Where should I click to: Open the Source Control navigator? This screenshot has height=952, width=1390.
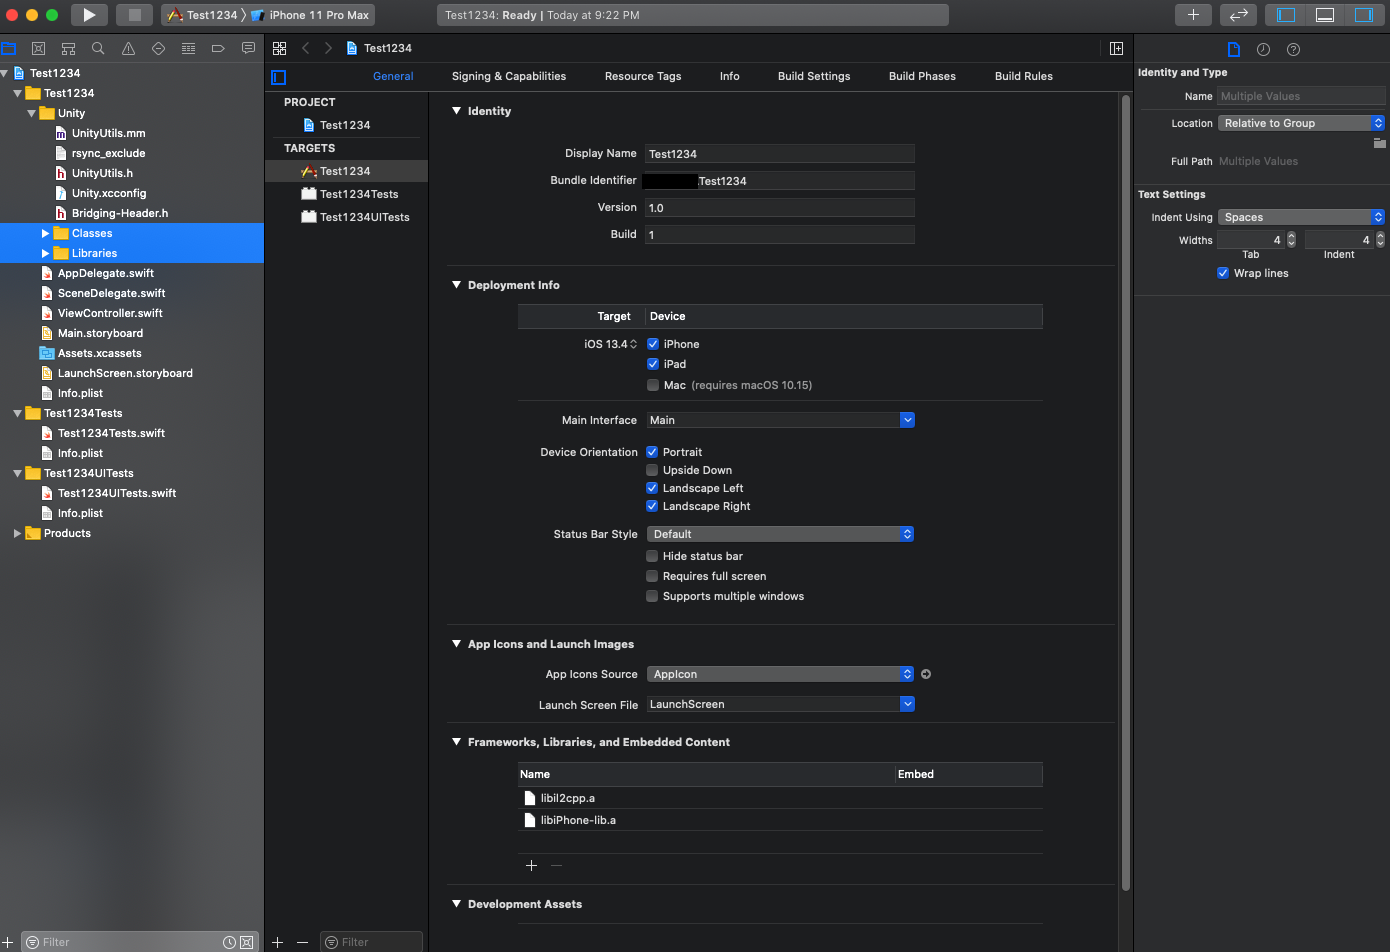pos(38,48)
